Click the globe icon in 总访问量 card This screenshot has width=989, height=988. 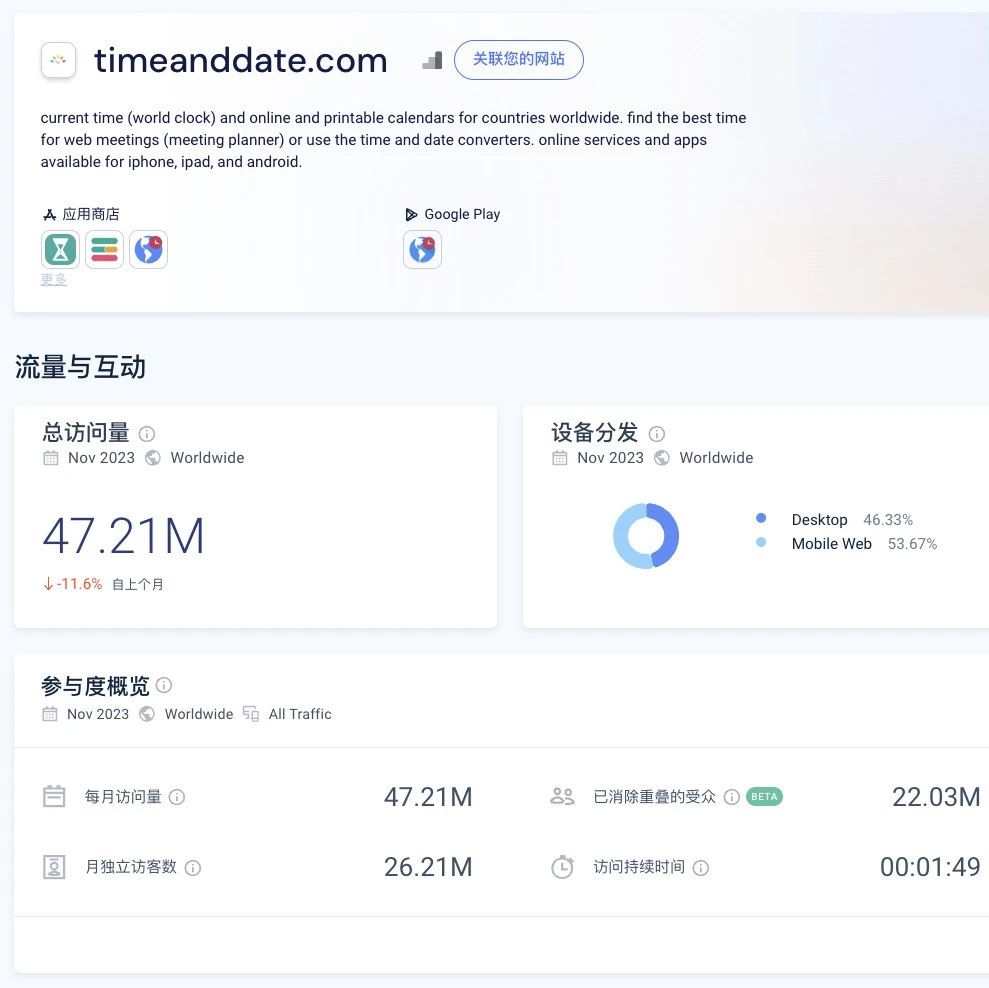tap(153, 458)
